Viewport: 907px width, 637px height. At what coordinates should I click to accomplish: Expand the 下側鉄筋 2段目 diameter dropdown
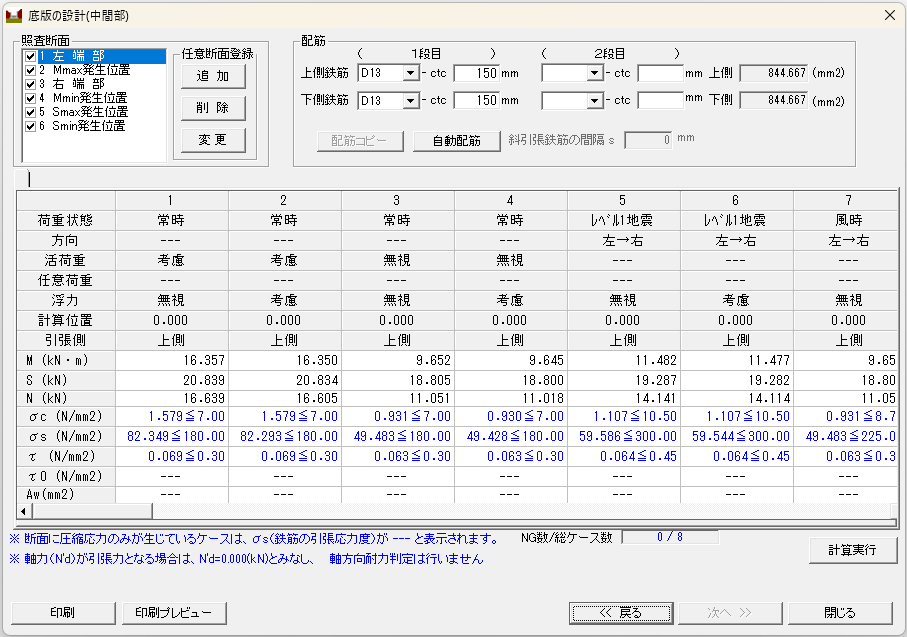click(594, 100)
